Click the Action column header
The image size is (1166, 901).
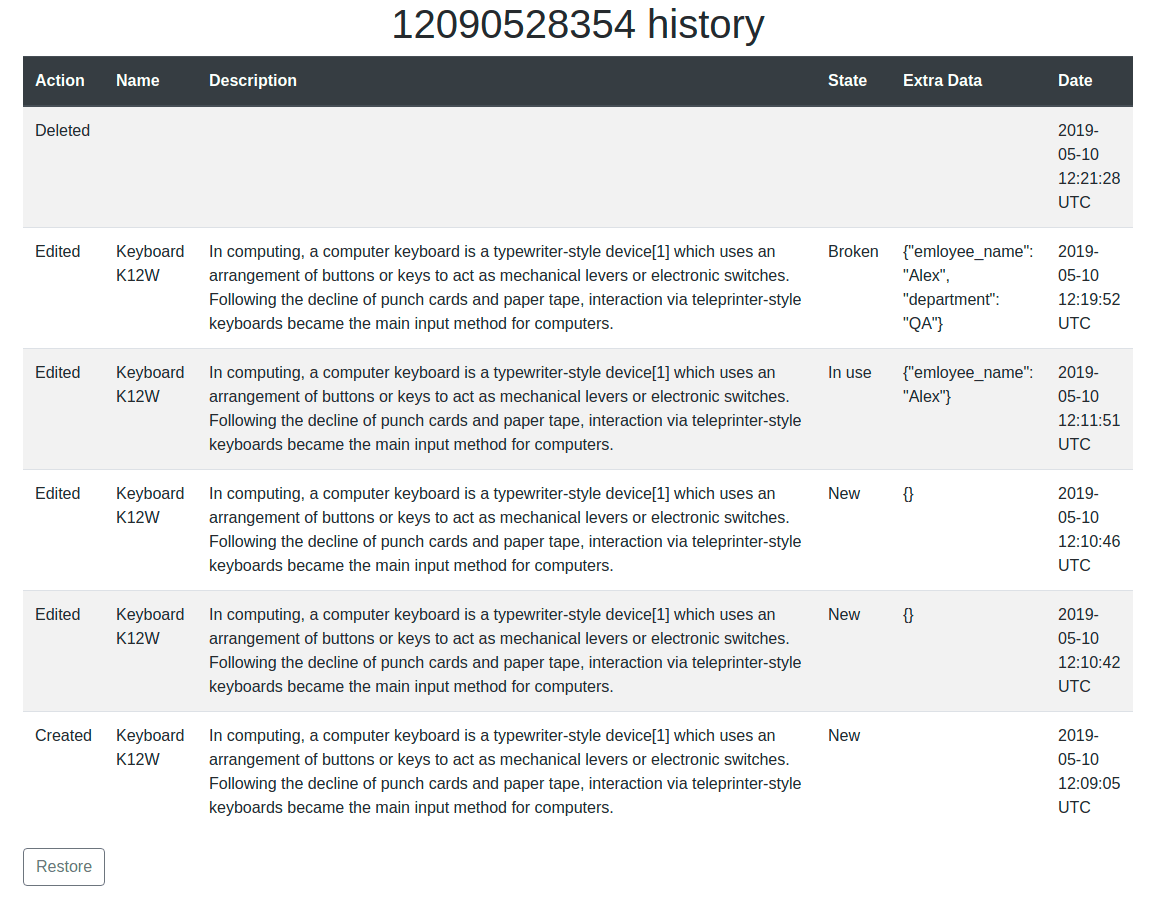(60, 81)
